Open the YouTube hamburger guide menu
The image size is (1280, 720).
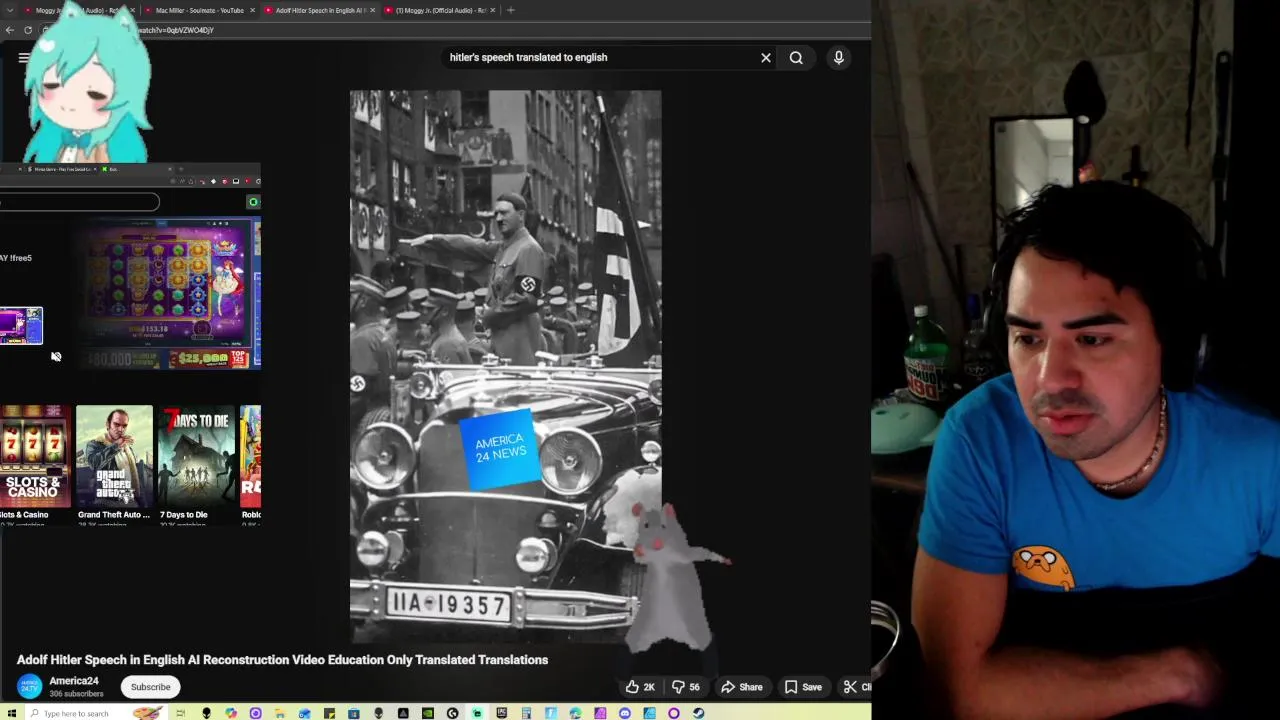(x=24, y=57)
